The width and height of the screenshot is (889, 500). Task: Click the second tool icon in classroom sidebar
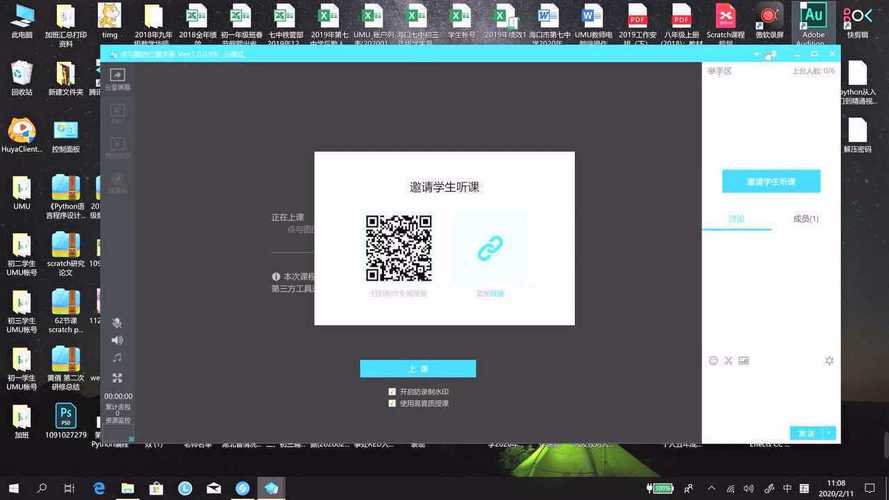pyautogui.click(x=117, y=113)
